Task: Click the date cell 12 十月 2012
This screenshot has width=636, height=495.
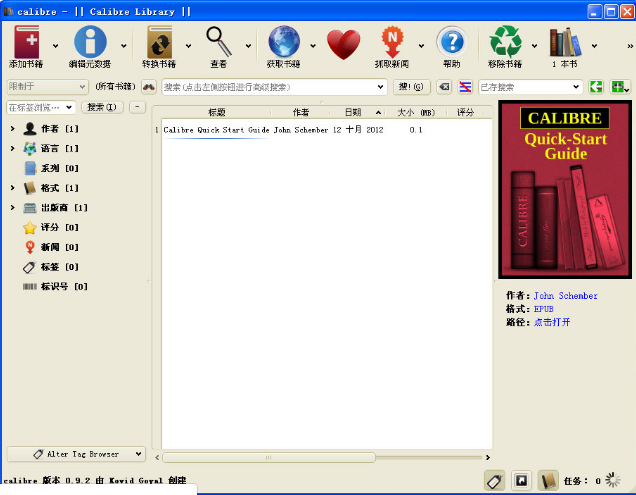Action: (358, 130)
